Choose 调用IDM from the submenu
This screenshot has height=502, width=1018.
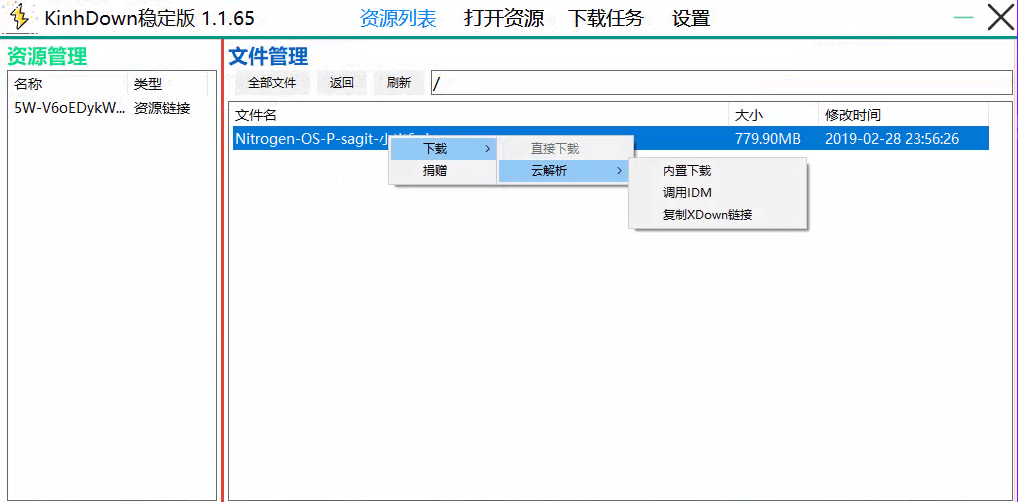717,193
